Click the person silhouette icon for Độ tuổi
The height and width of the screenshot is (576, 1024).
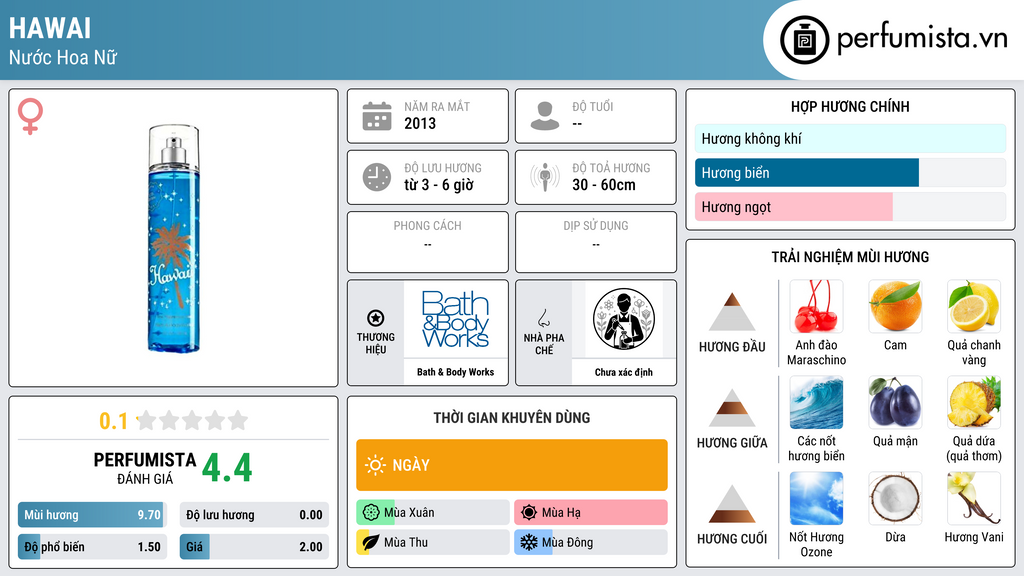[x=545, y=116]
